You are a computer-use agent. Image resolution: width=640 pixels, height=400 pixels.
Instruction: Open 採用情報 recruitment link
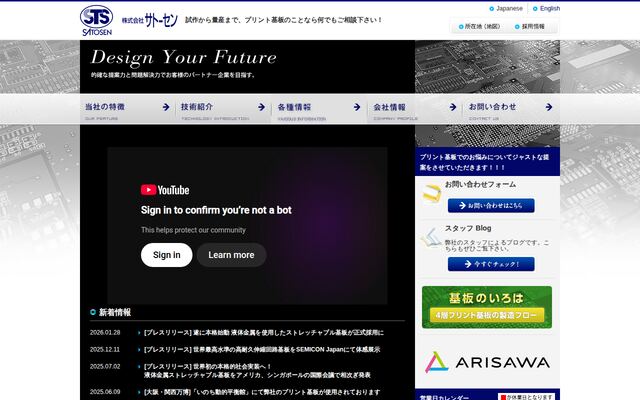[530, 27]
